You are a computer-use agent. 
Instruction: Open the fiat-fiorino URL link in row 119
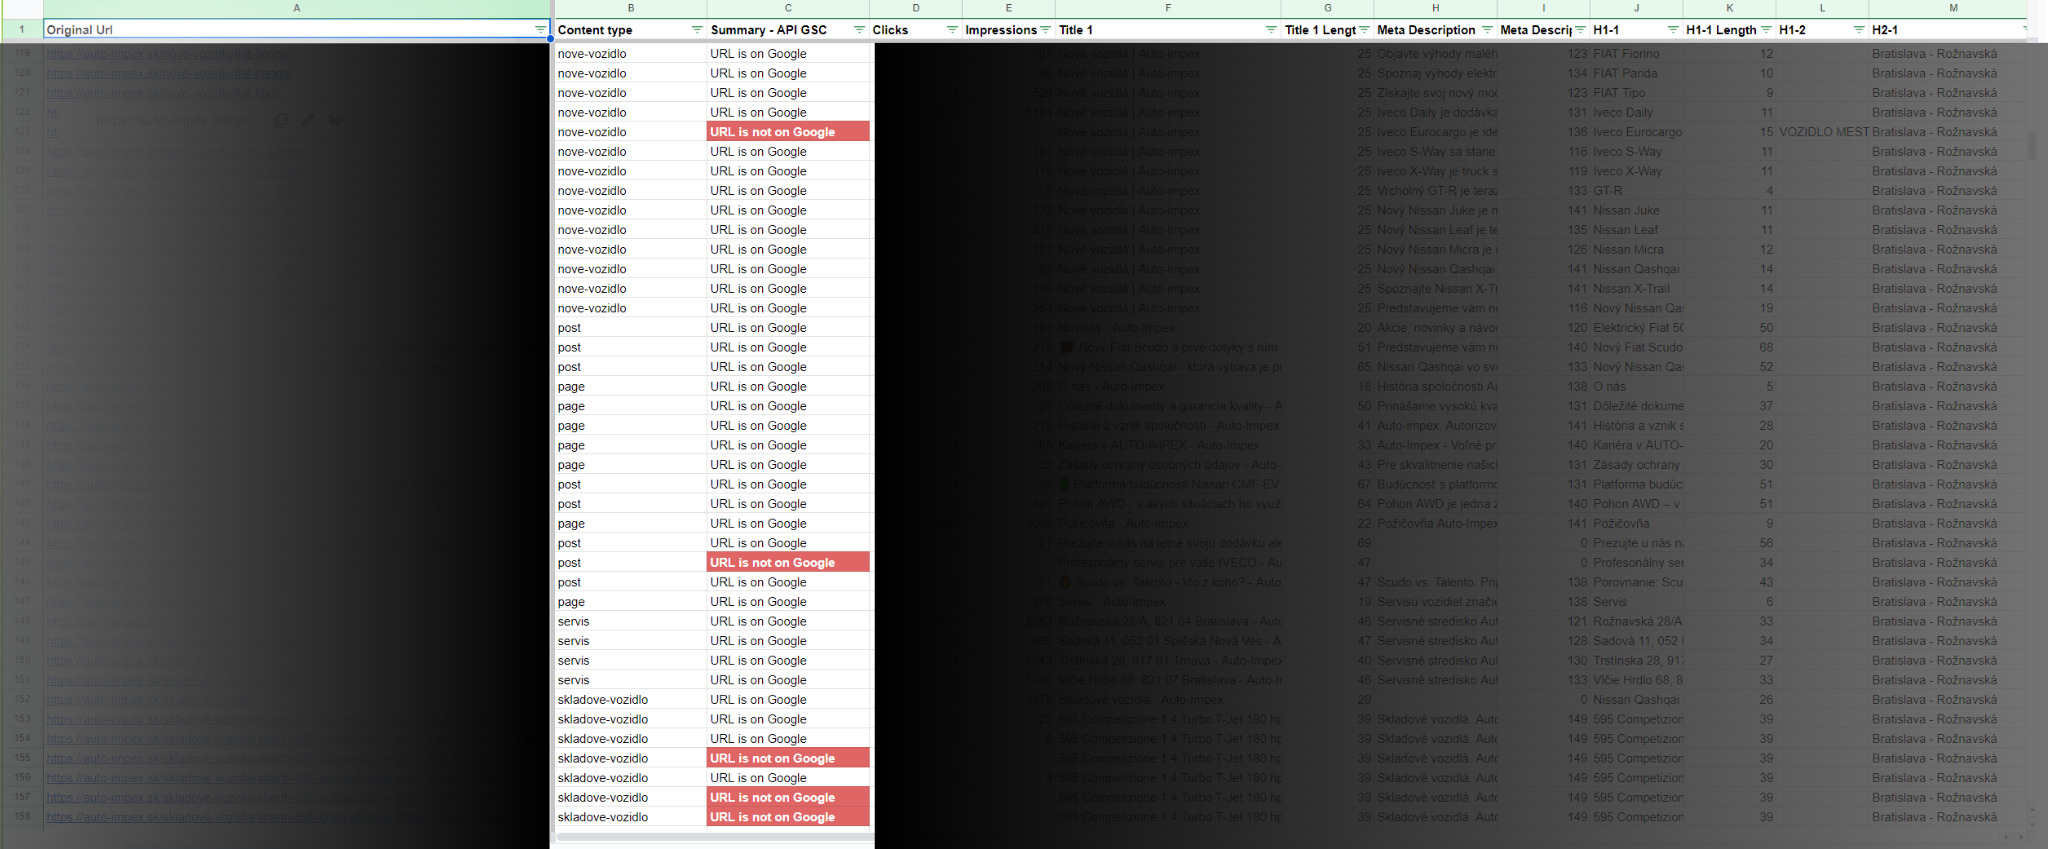click(x=169, y=54)
